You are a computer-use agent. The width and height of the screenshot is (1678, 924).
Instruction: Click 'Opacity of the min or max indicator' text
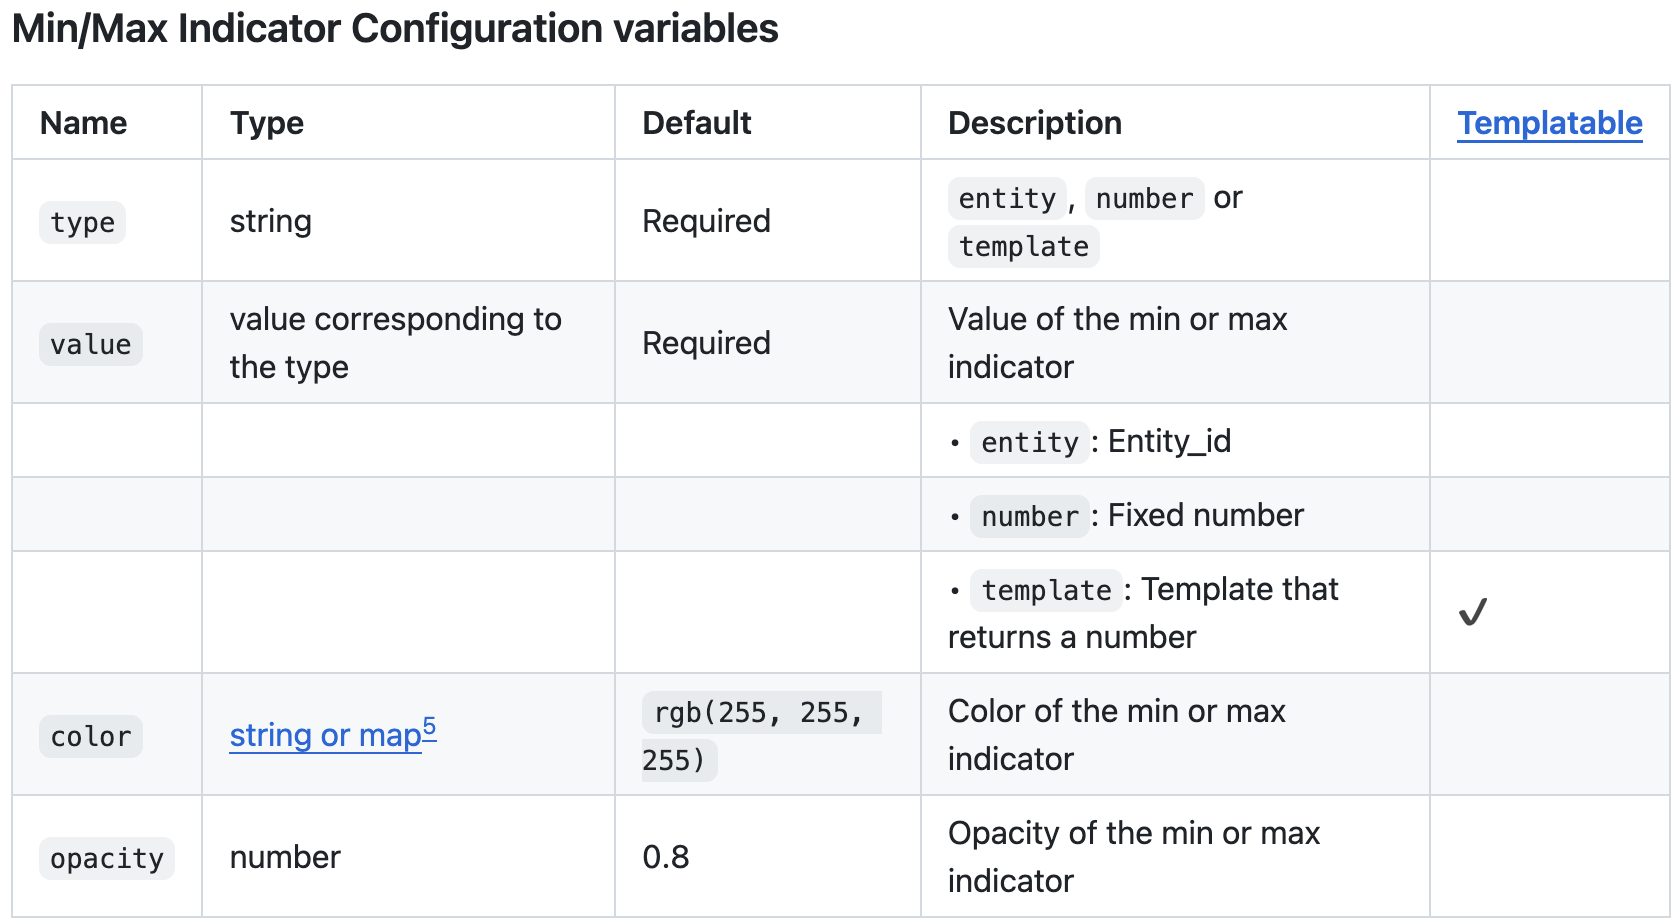pos(1133,857)
